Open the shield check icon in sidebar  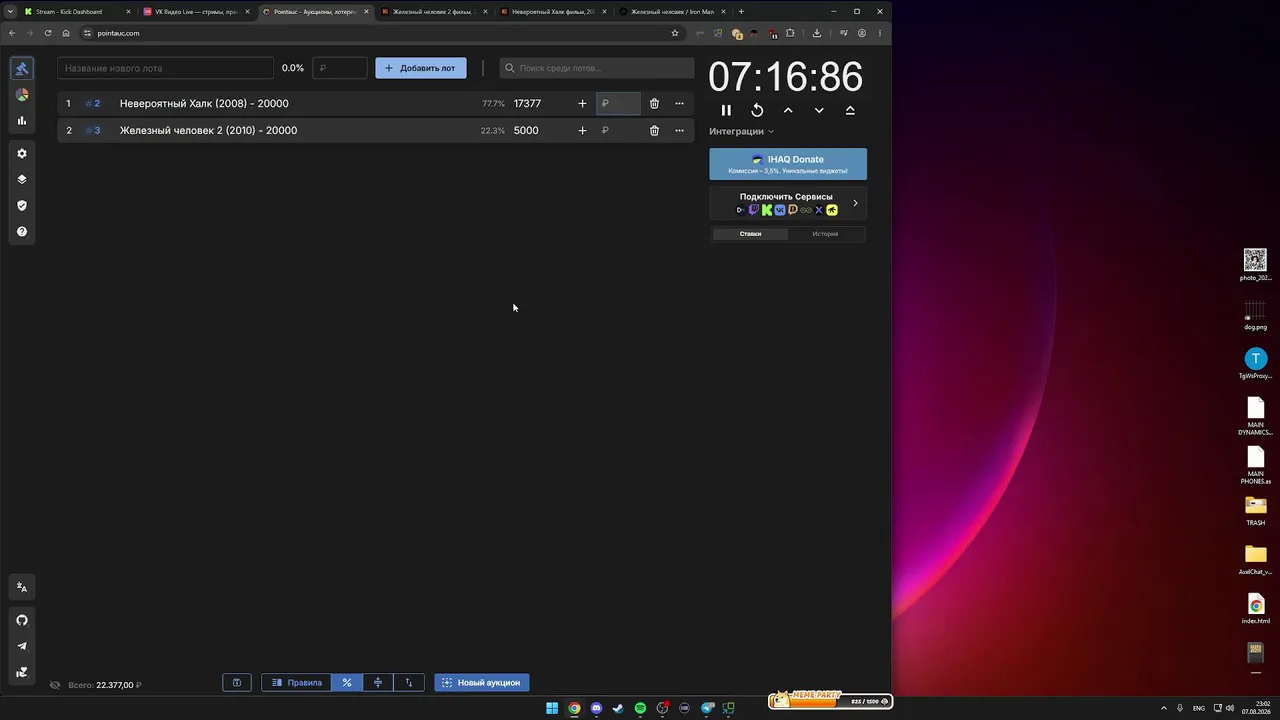tap(22, 205)
